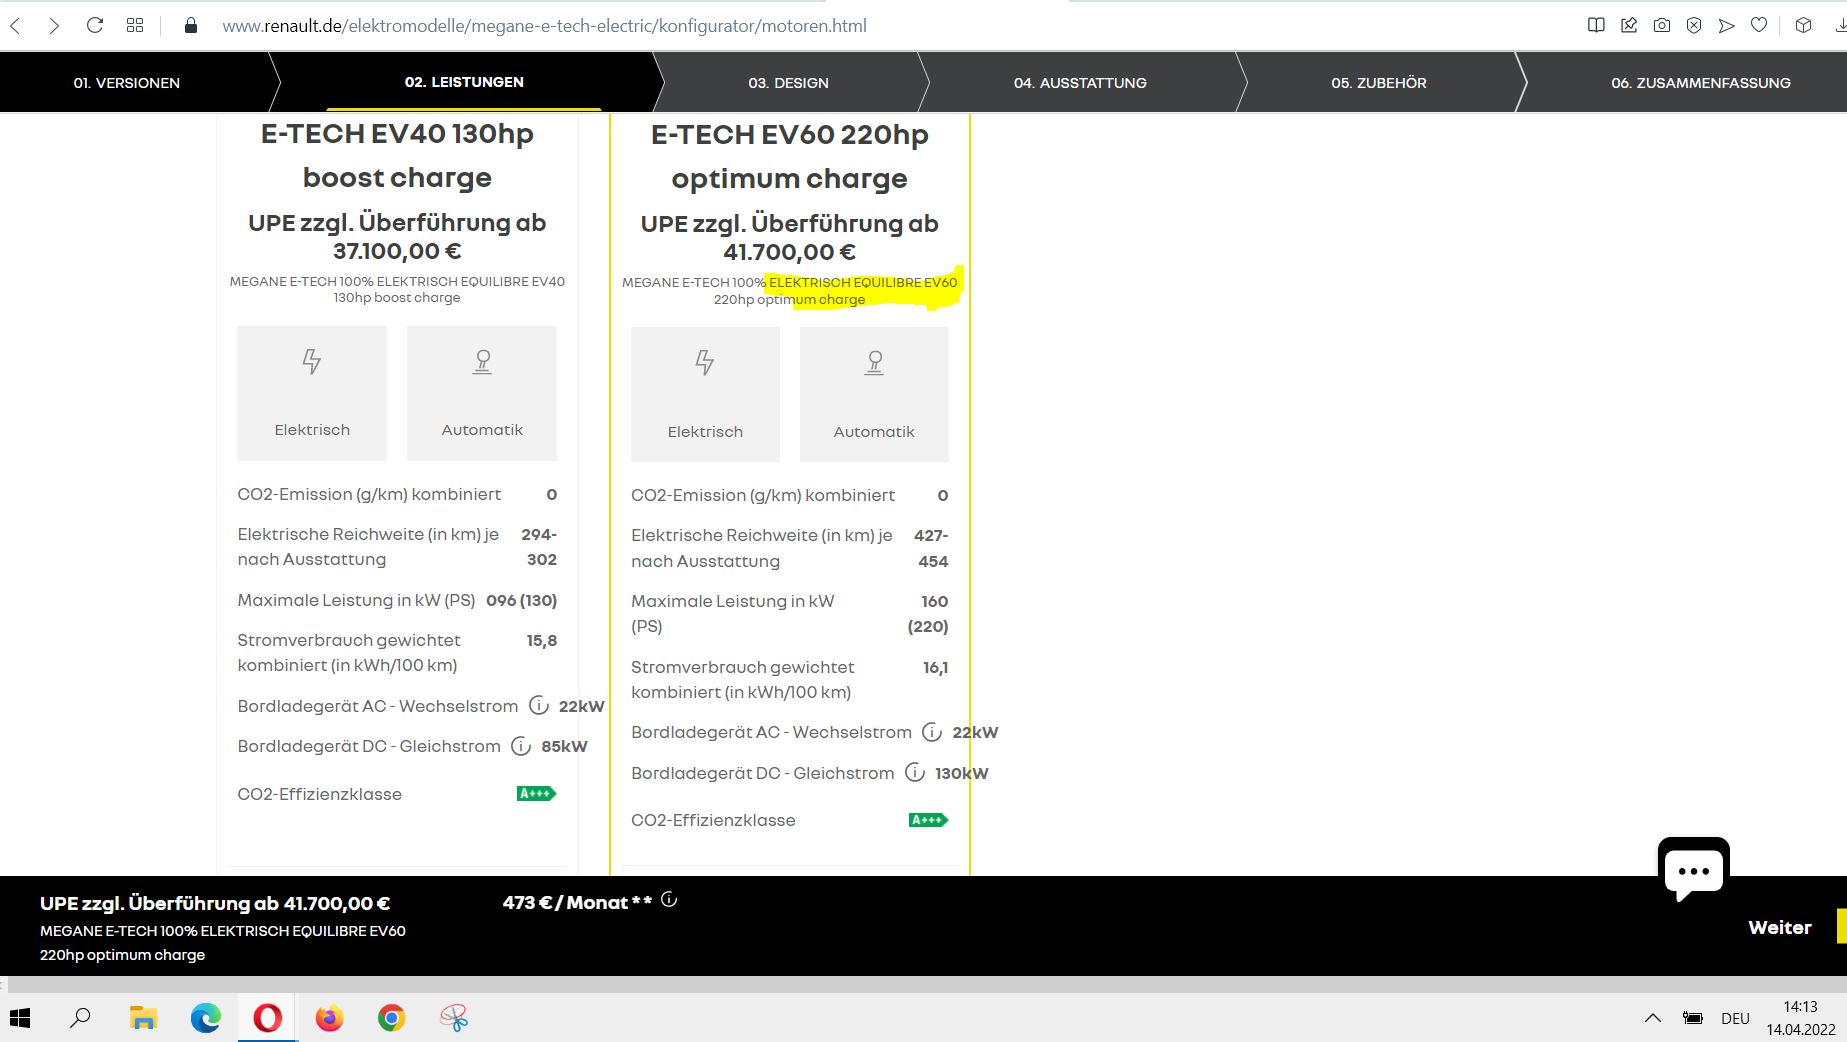Viewport: 1847px width, 1042px height.
Task: Open the Windows Start menu
Action: (20, 1018)
